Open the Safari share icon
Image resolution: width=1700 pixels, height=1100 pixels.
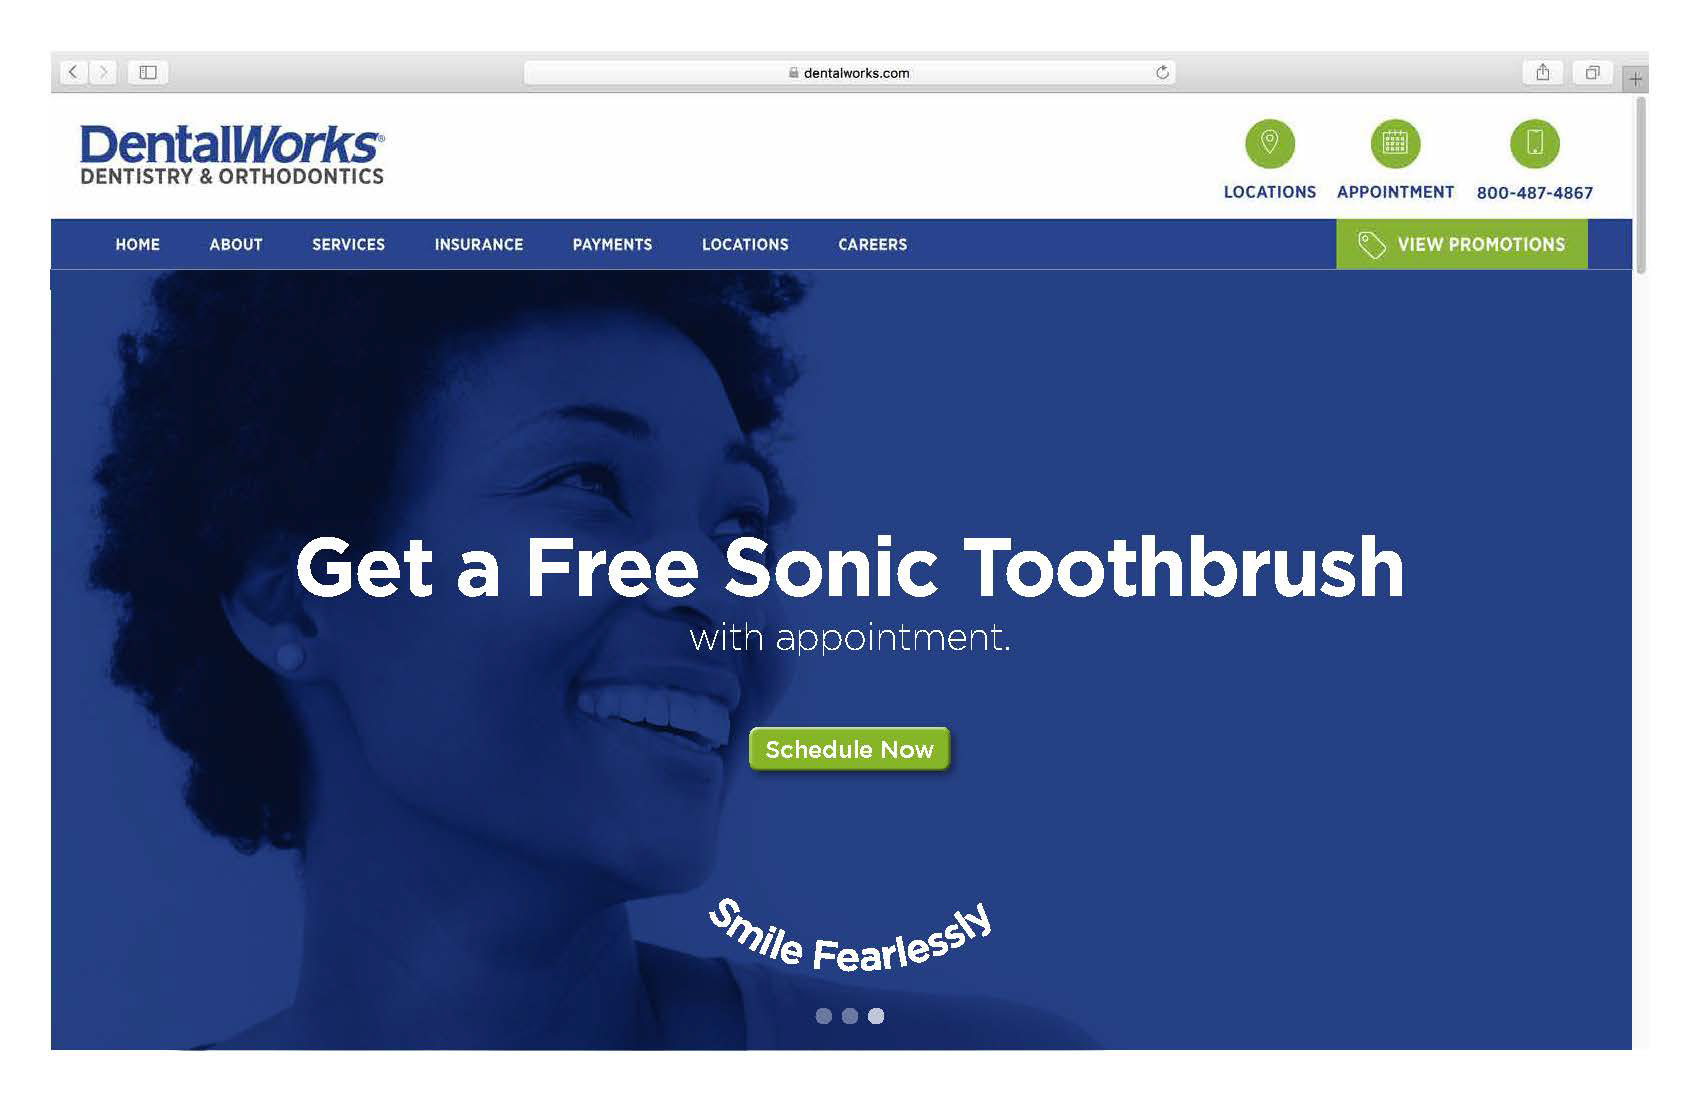[x=1543, y=72]
